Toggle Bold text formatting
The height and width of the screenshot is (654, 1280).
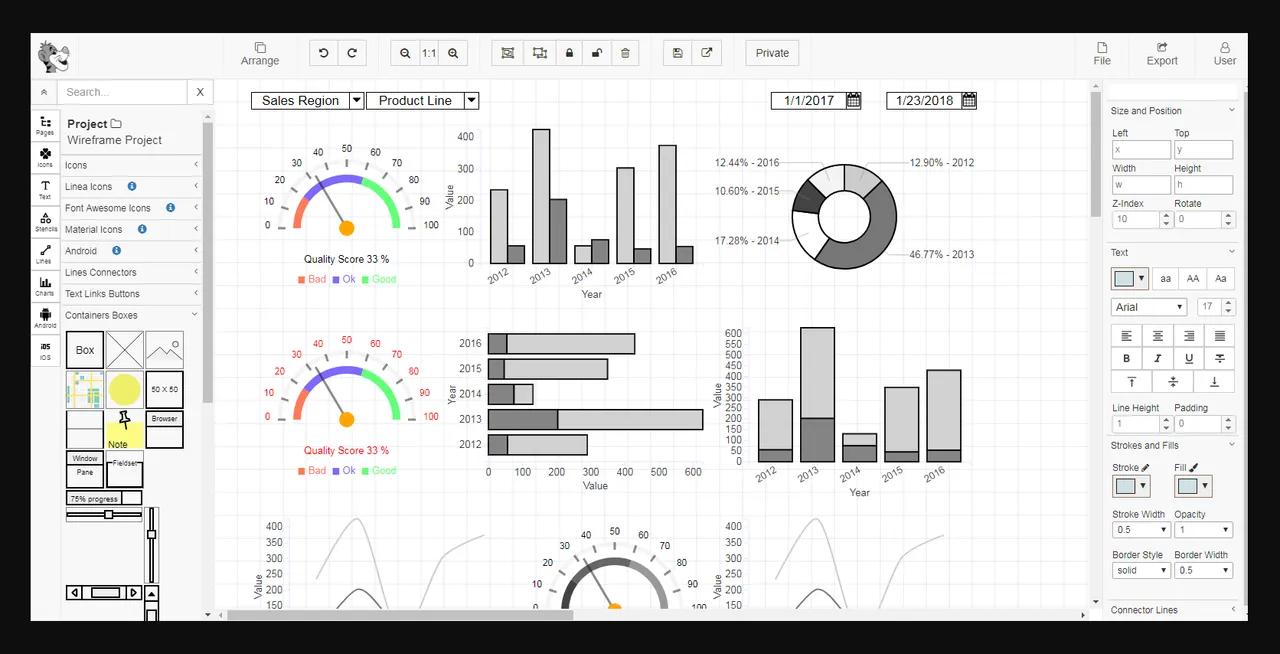tap(1127, 358)
